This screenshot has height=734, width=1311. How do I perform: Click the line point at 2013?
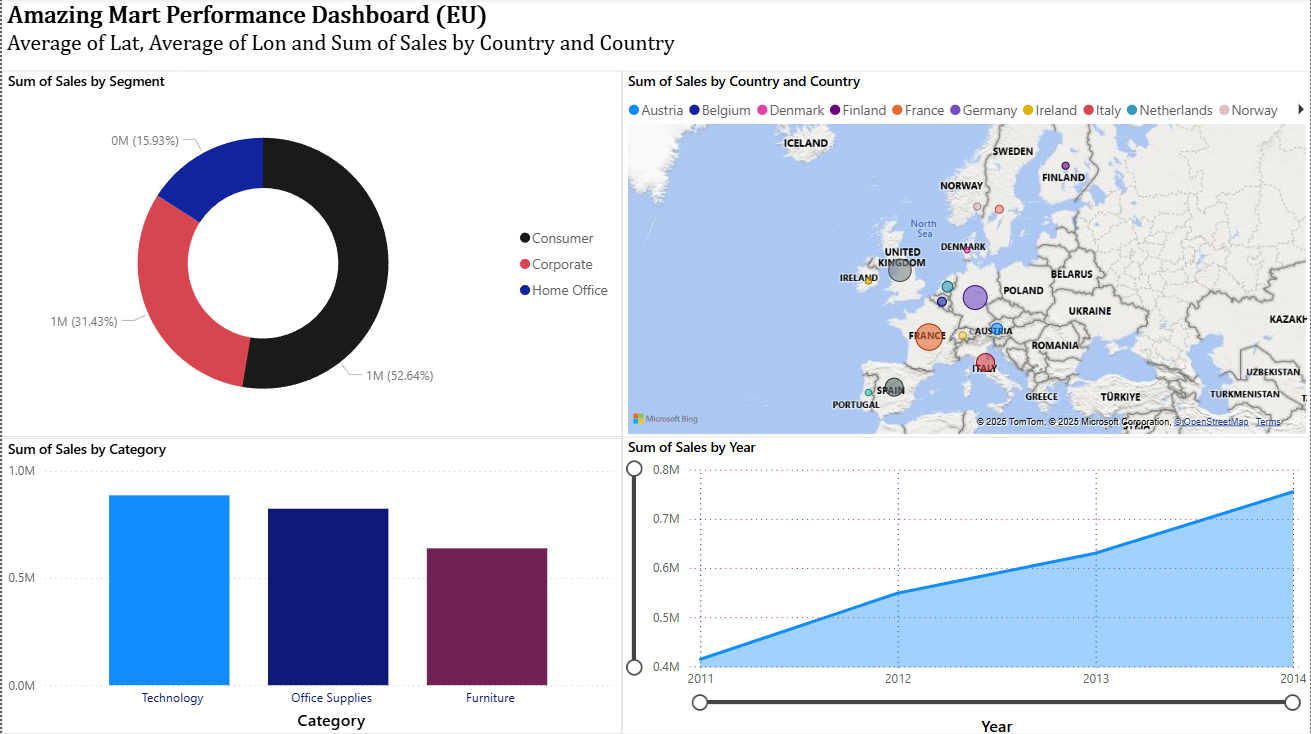[x=1096, y=553]
